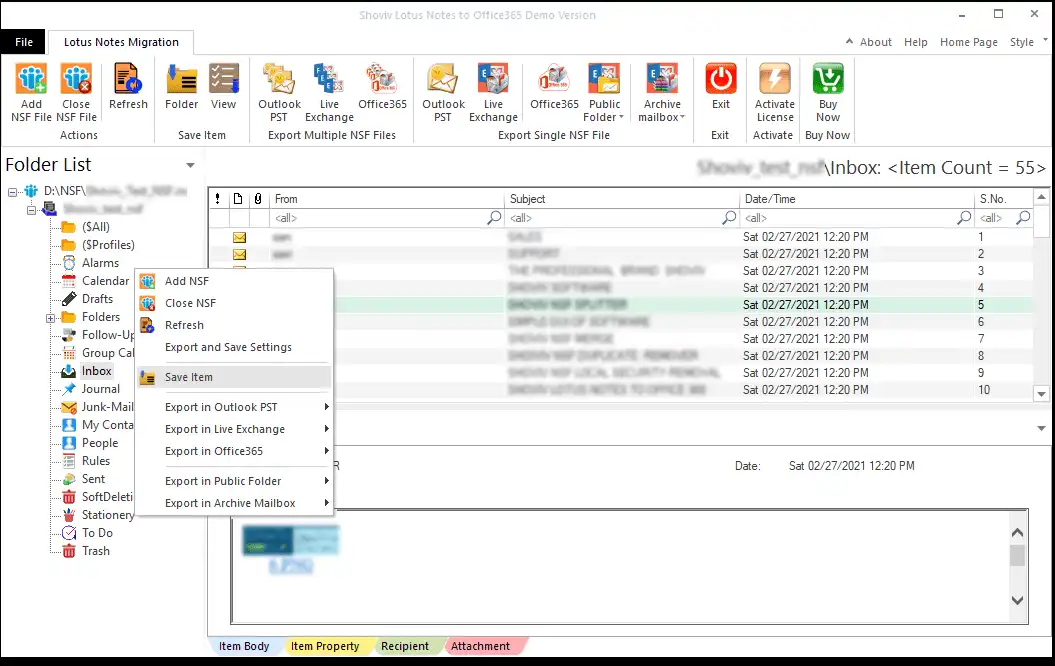Open Export in Public Folder submenu

[x=234, y=481]
